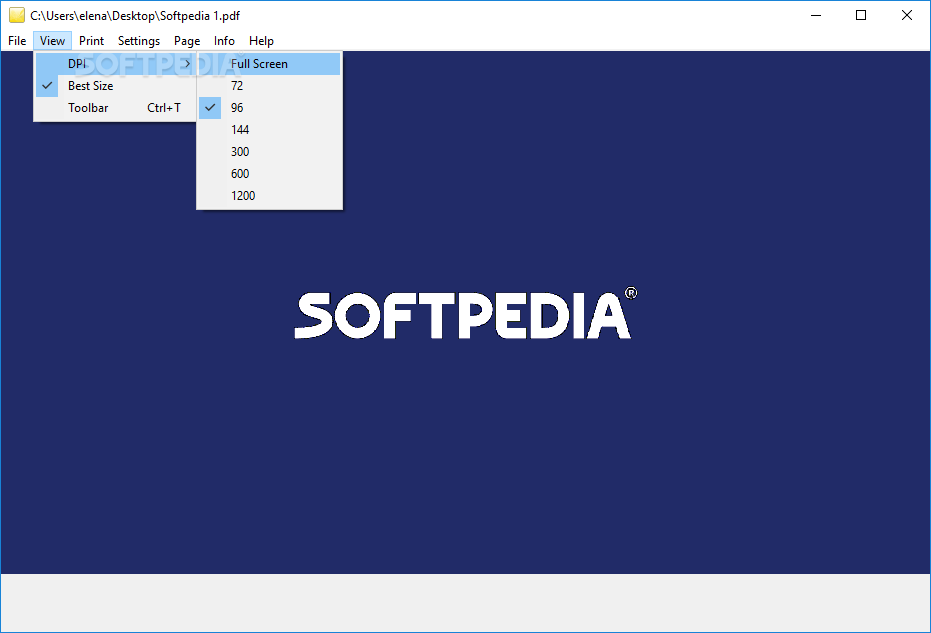Choose the checked 96 DPI option
The height and width of the screenshot is (633, 931).
pos(270,107)
